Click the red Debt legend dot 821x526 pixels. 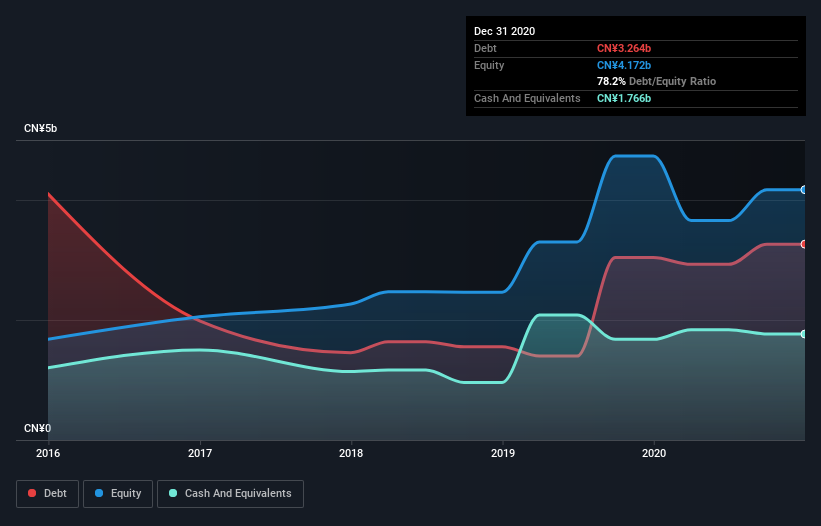click(x=32, y=493)
